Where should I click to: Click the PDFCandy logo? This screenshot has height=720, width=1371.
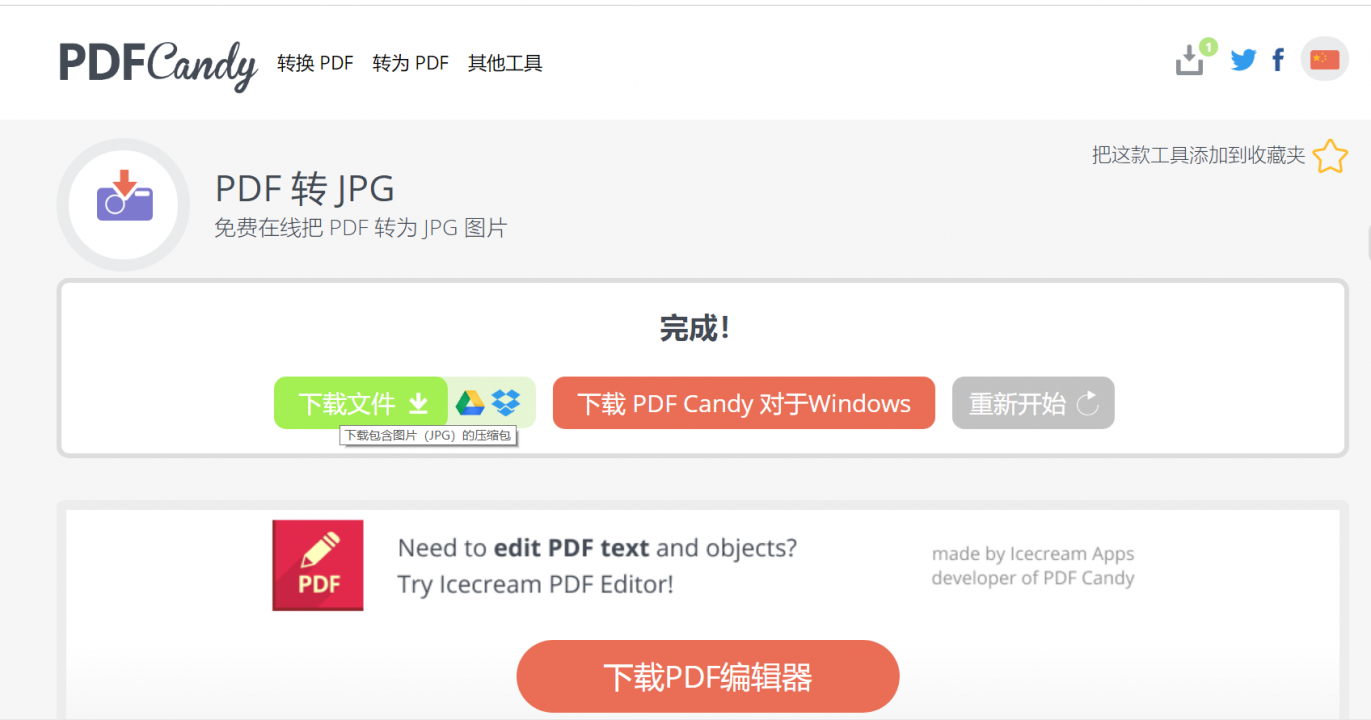click(158, 63)
